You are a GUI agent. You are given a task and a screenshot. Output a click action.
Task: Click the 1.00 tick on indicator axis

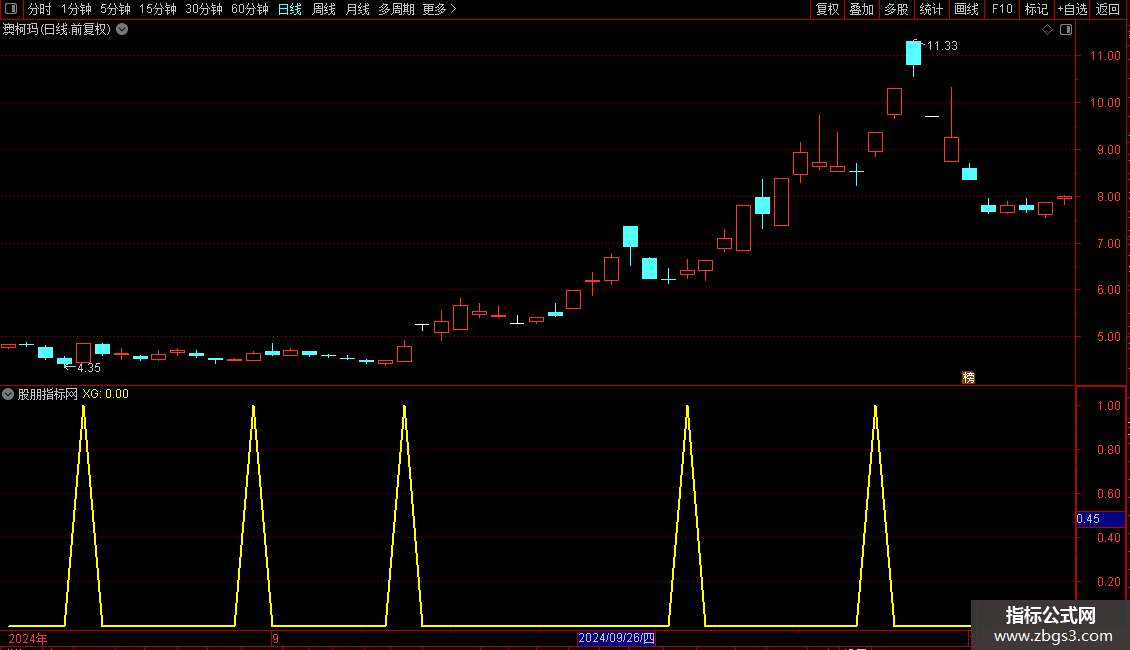coord(1108,406)
